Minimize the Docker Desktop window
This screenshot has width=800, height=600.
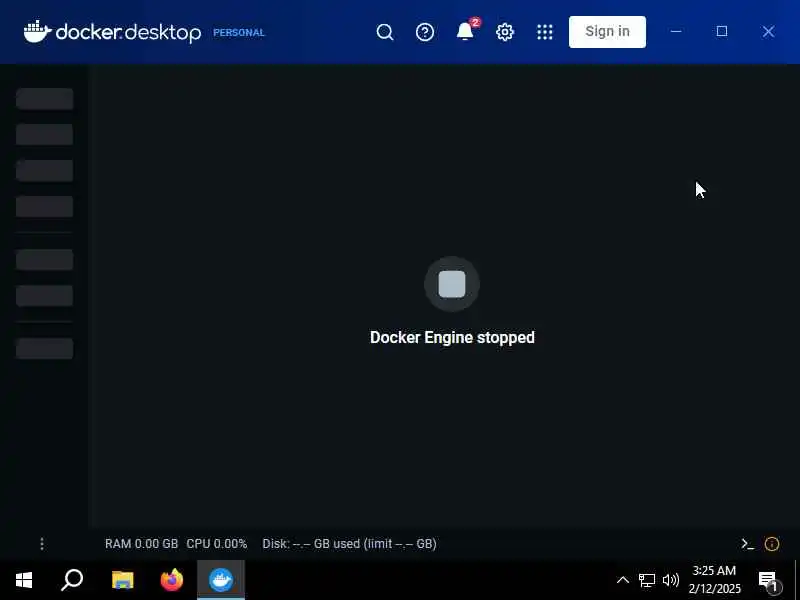[676, 32]
